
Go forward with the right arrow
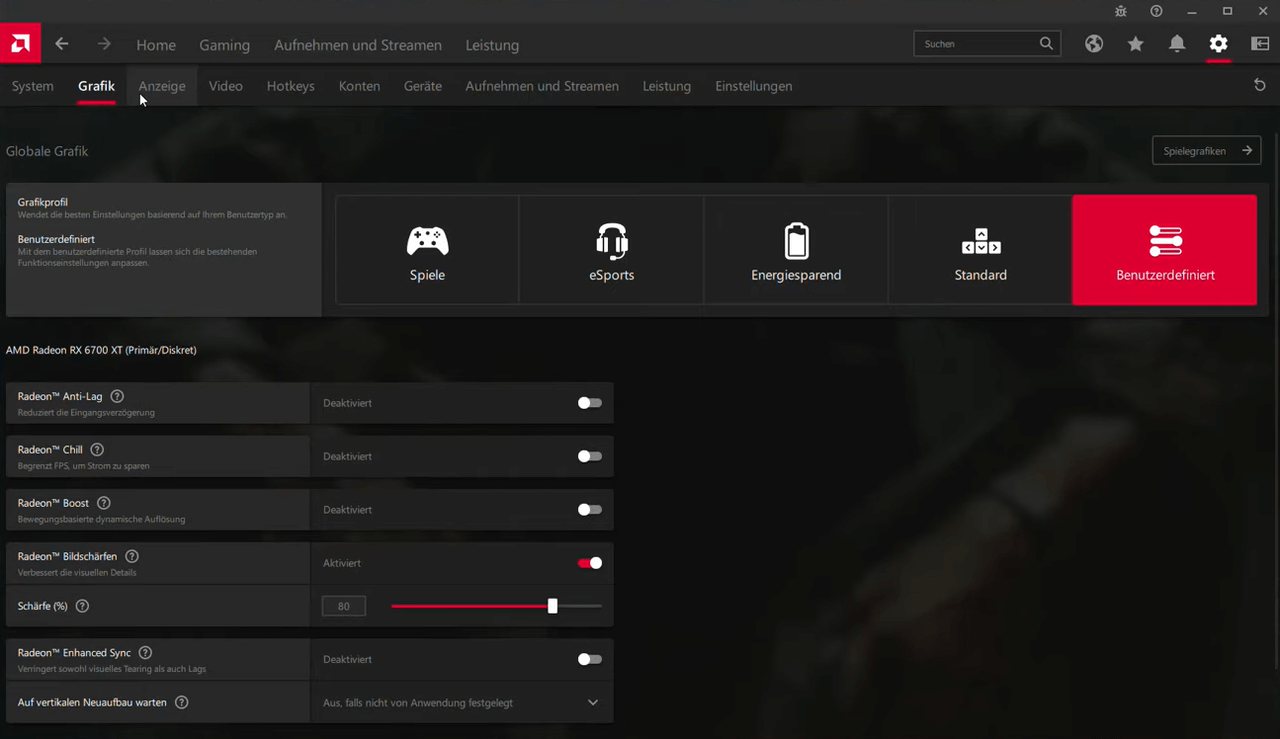(104, 44)
